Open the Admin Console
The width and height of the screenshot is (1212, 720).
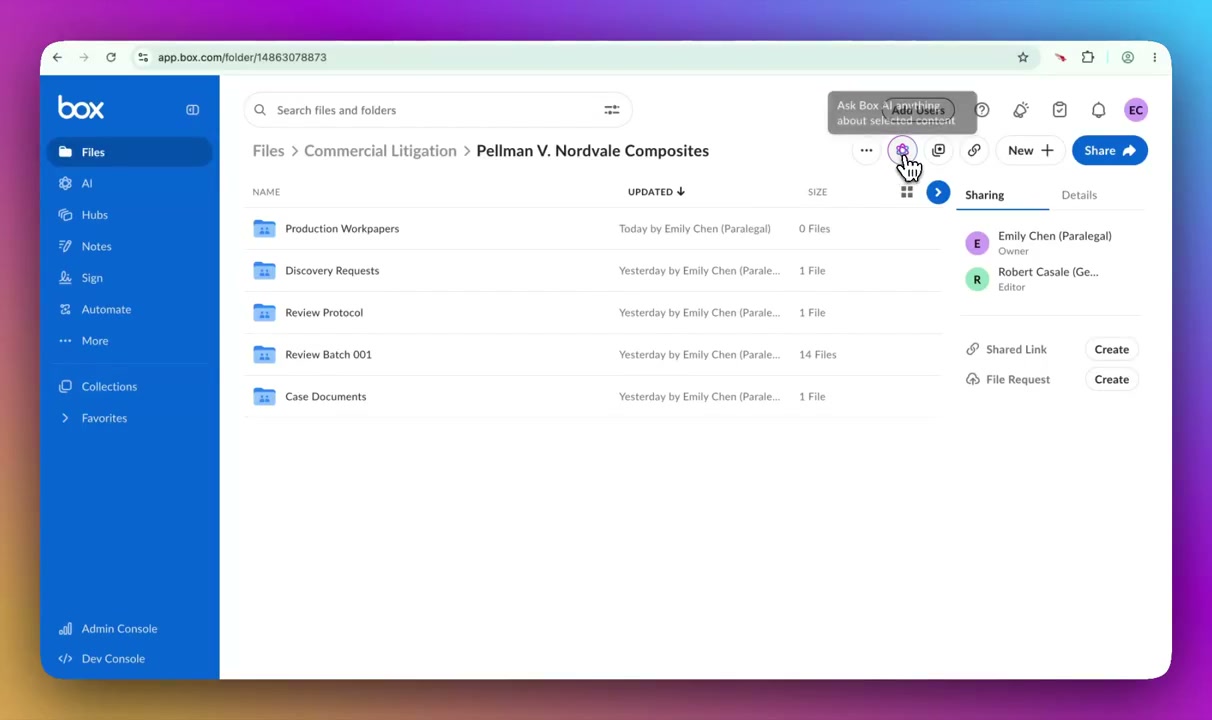point(119,629)
